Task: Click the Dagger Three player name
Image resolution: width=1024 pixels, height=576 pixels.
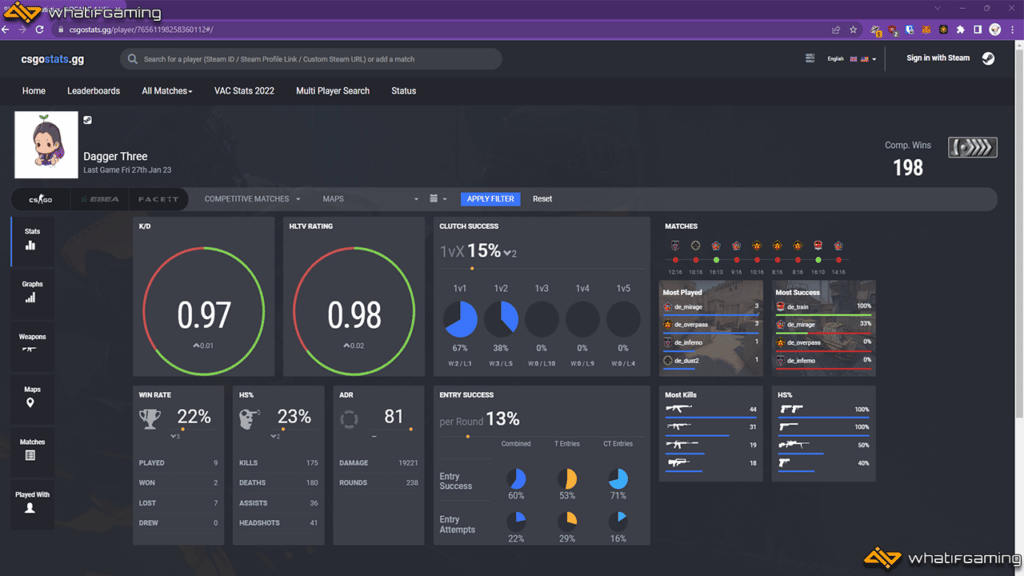Action: click(x=116, y=156)
